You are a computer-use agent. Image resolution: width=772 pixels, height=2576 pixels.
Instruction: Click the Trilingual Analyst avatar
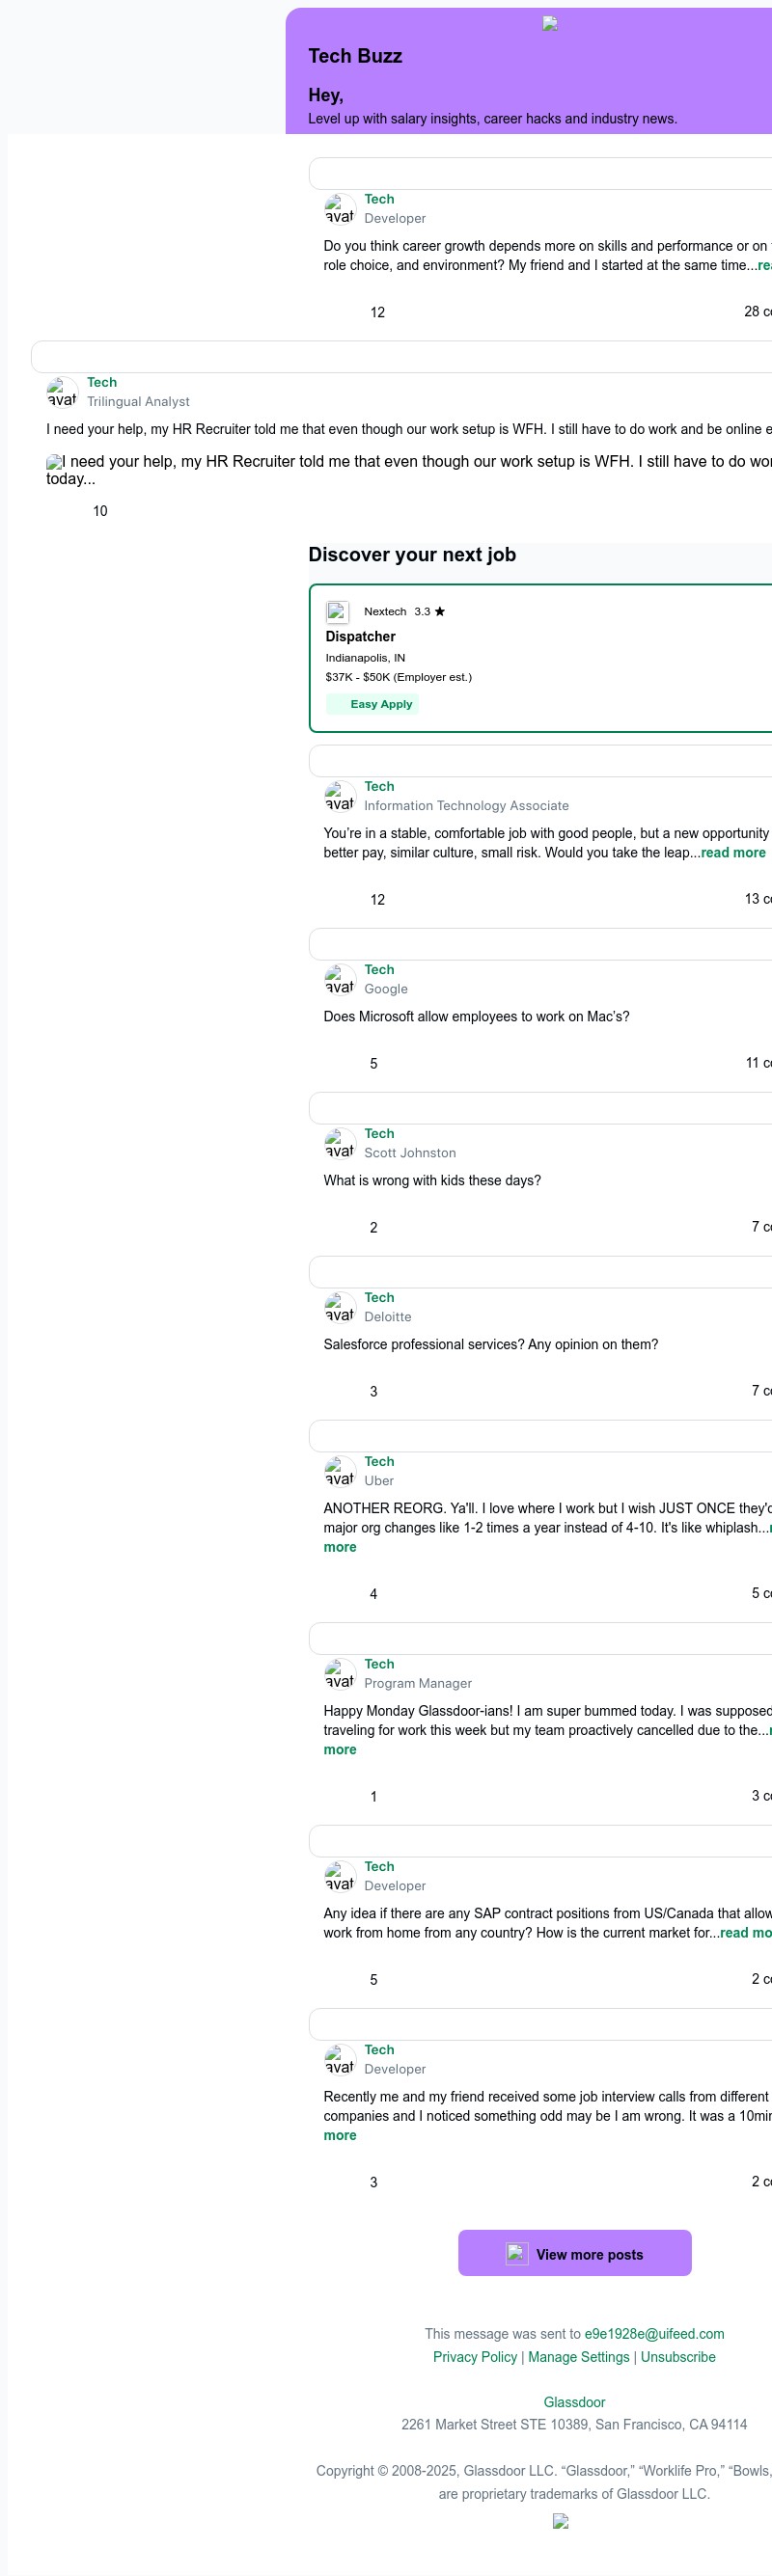62,392
